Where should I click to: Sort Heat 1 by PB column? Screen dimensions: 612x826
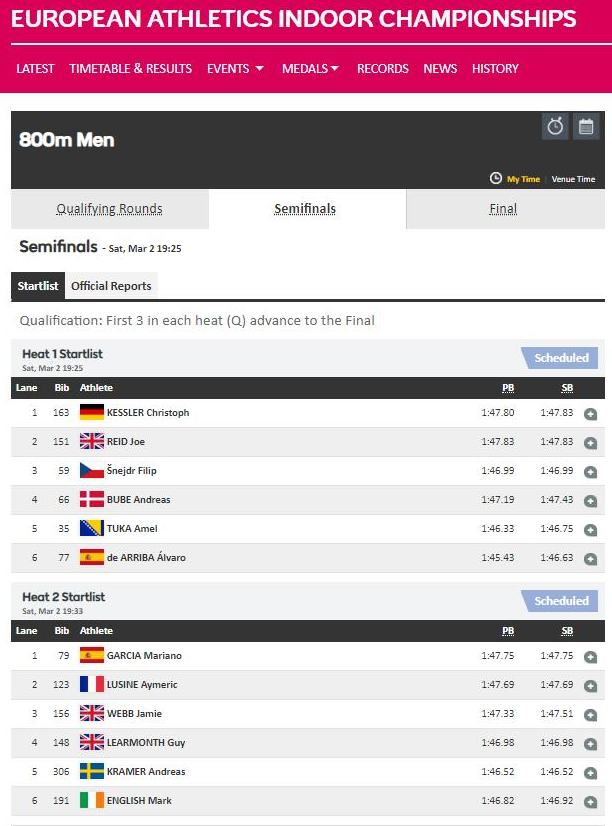pyautogui.click(x=508, y=388)
